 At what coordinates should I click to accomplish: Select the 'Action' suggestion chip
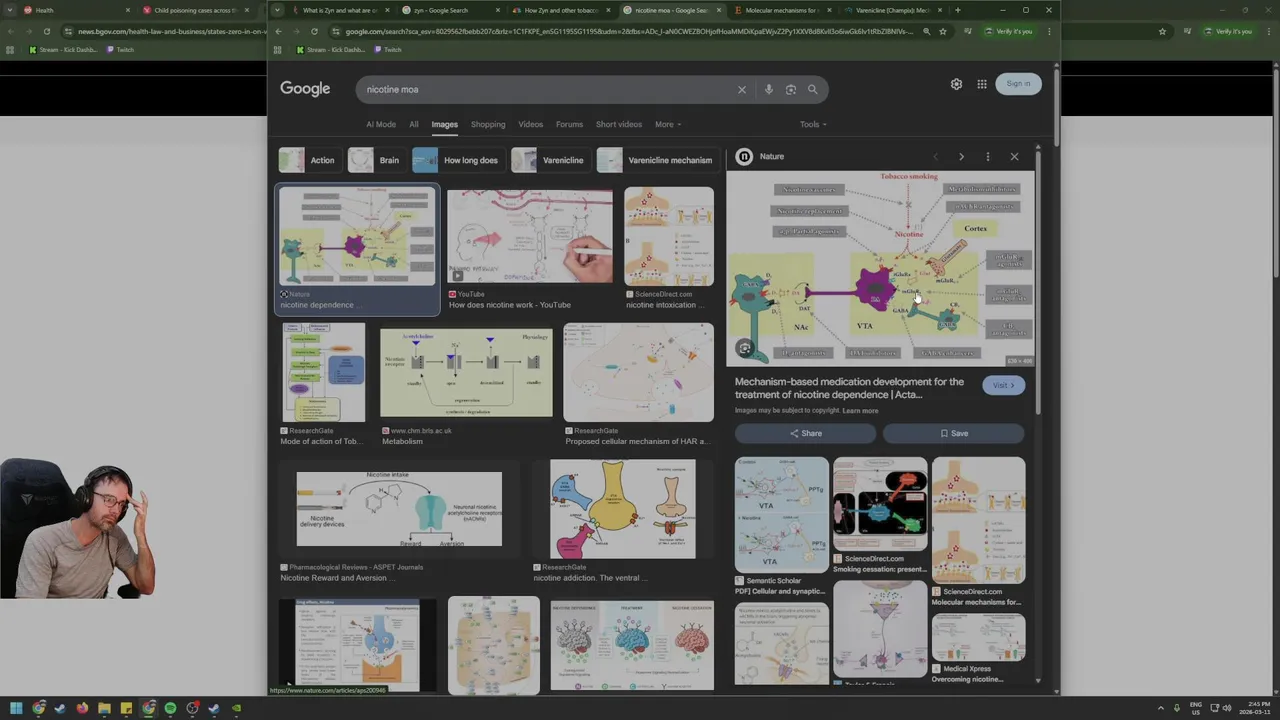tap(308, 160)
